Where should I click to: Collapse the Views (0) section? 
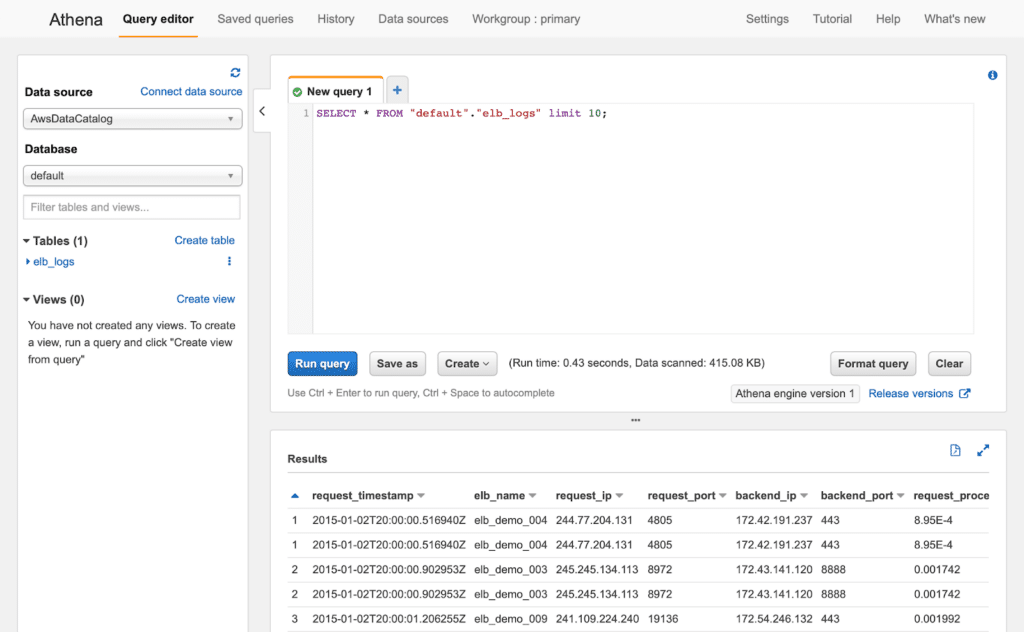pos(26,300)
